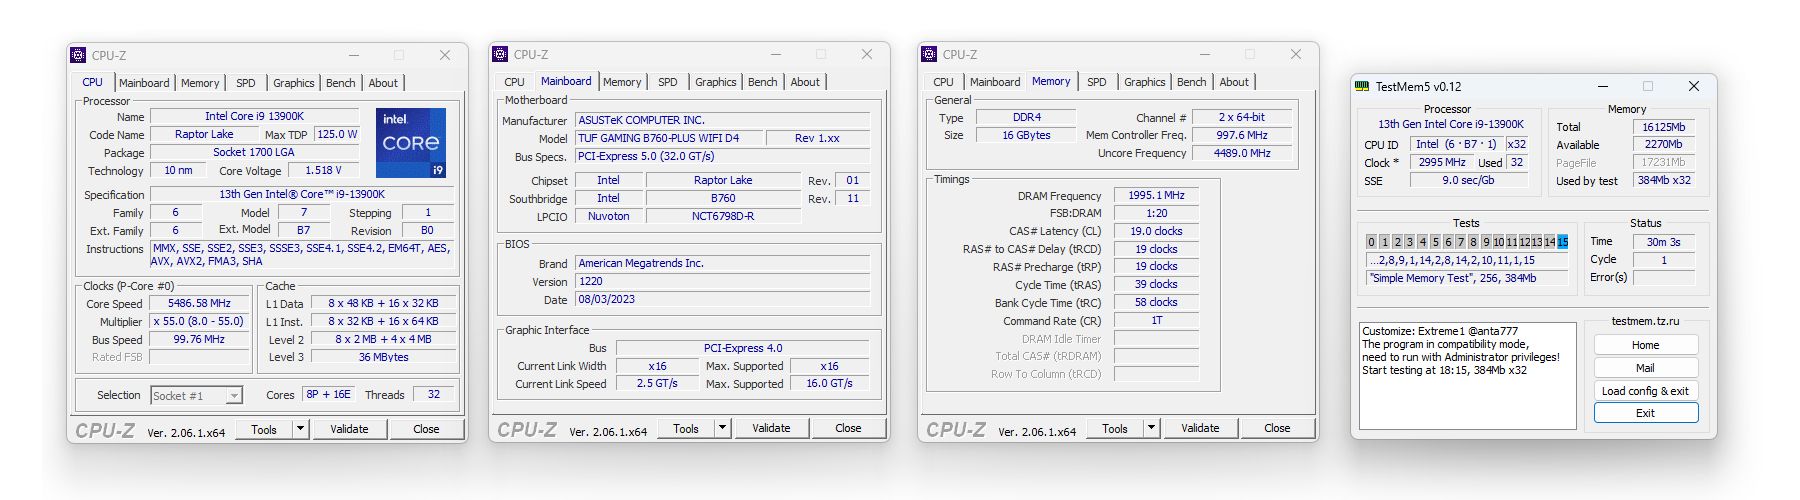Click Validate button in Memory window

point(1200,428)
